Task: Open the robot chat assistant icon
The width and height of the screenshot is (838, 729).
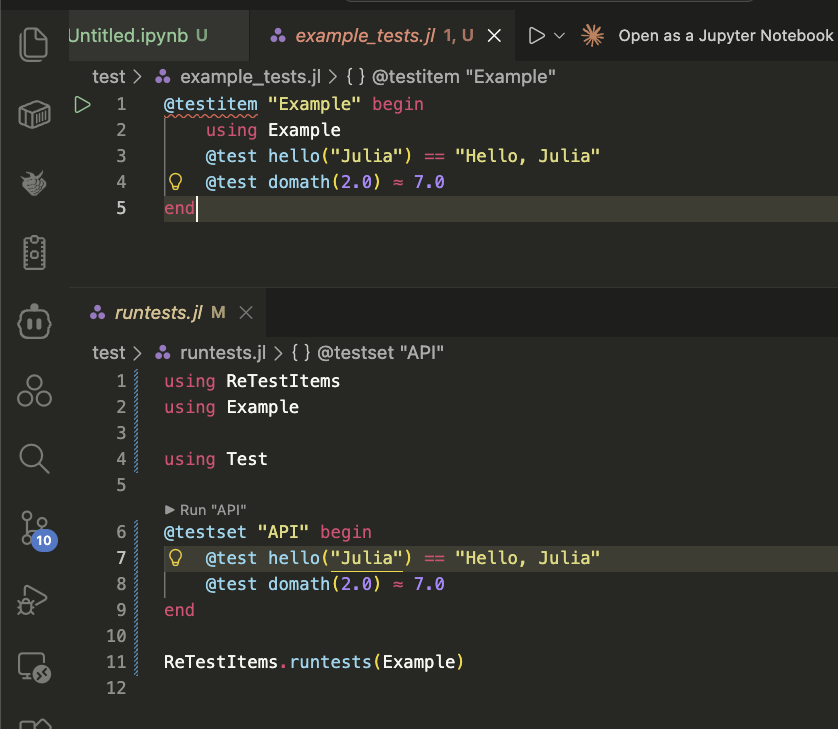Action: pos(34,322)
